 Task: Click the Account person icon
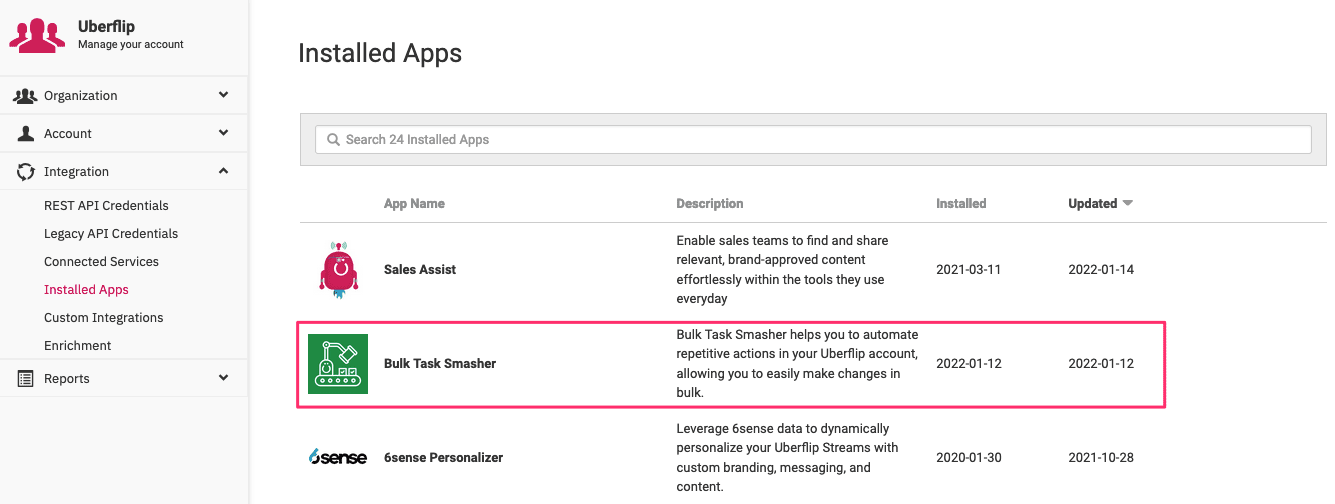point(26,134)
